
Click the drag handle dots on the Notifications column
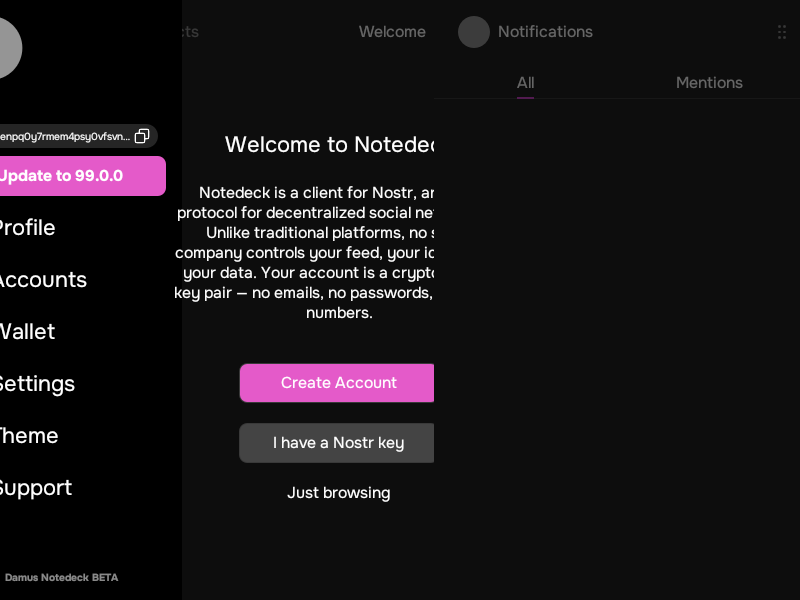pyautogui.click(x=782, y=32)
